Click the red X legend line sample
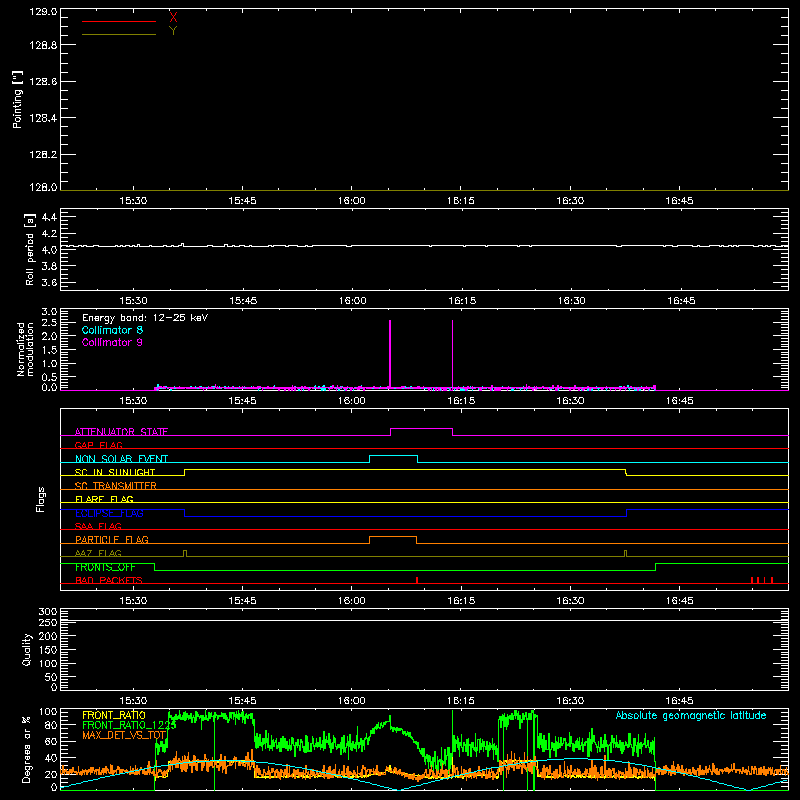The image size is (800, 800). point(119,21)
